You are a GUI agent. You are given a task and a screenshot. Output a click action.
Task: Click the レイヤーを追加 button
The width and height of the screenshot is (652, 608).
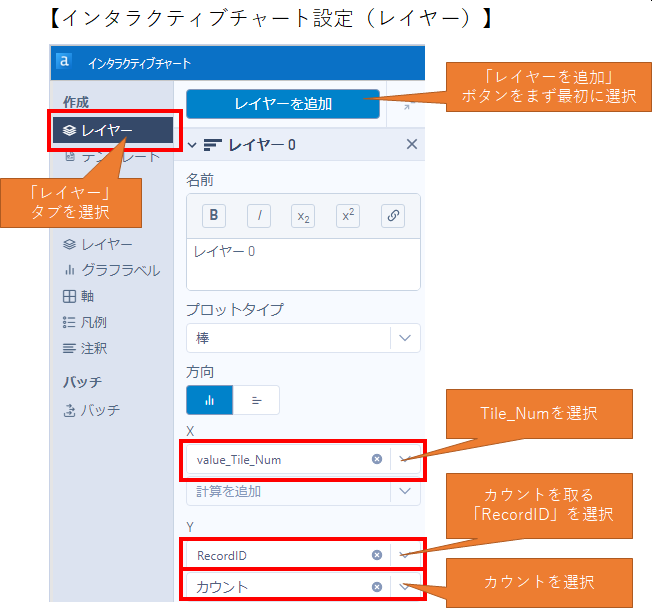pyautogui.click(x=283, y=104)
